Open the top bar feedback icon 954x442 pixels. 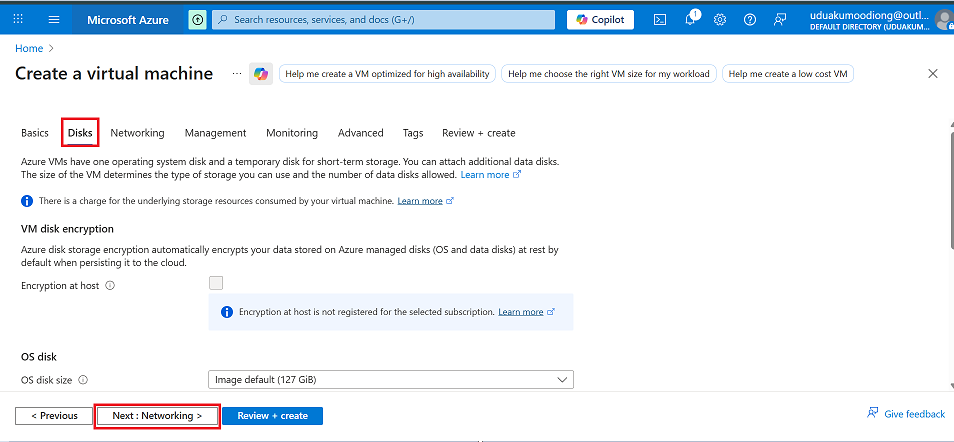tap(780, 19)
